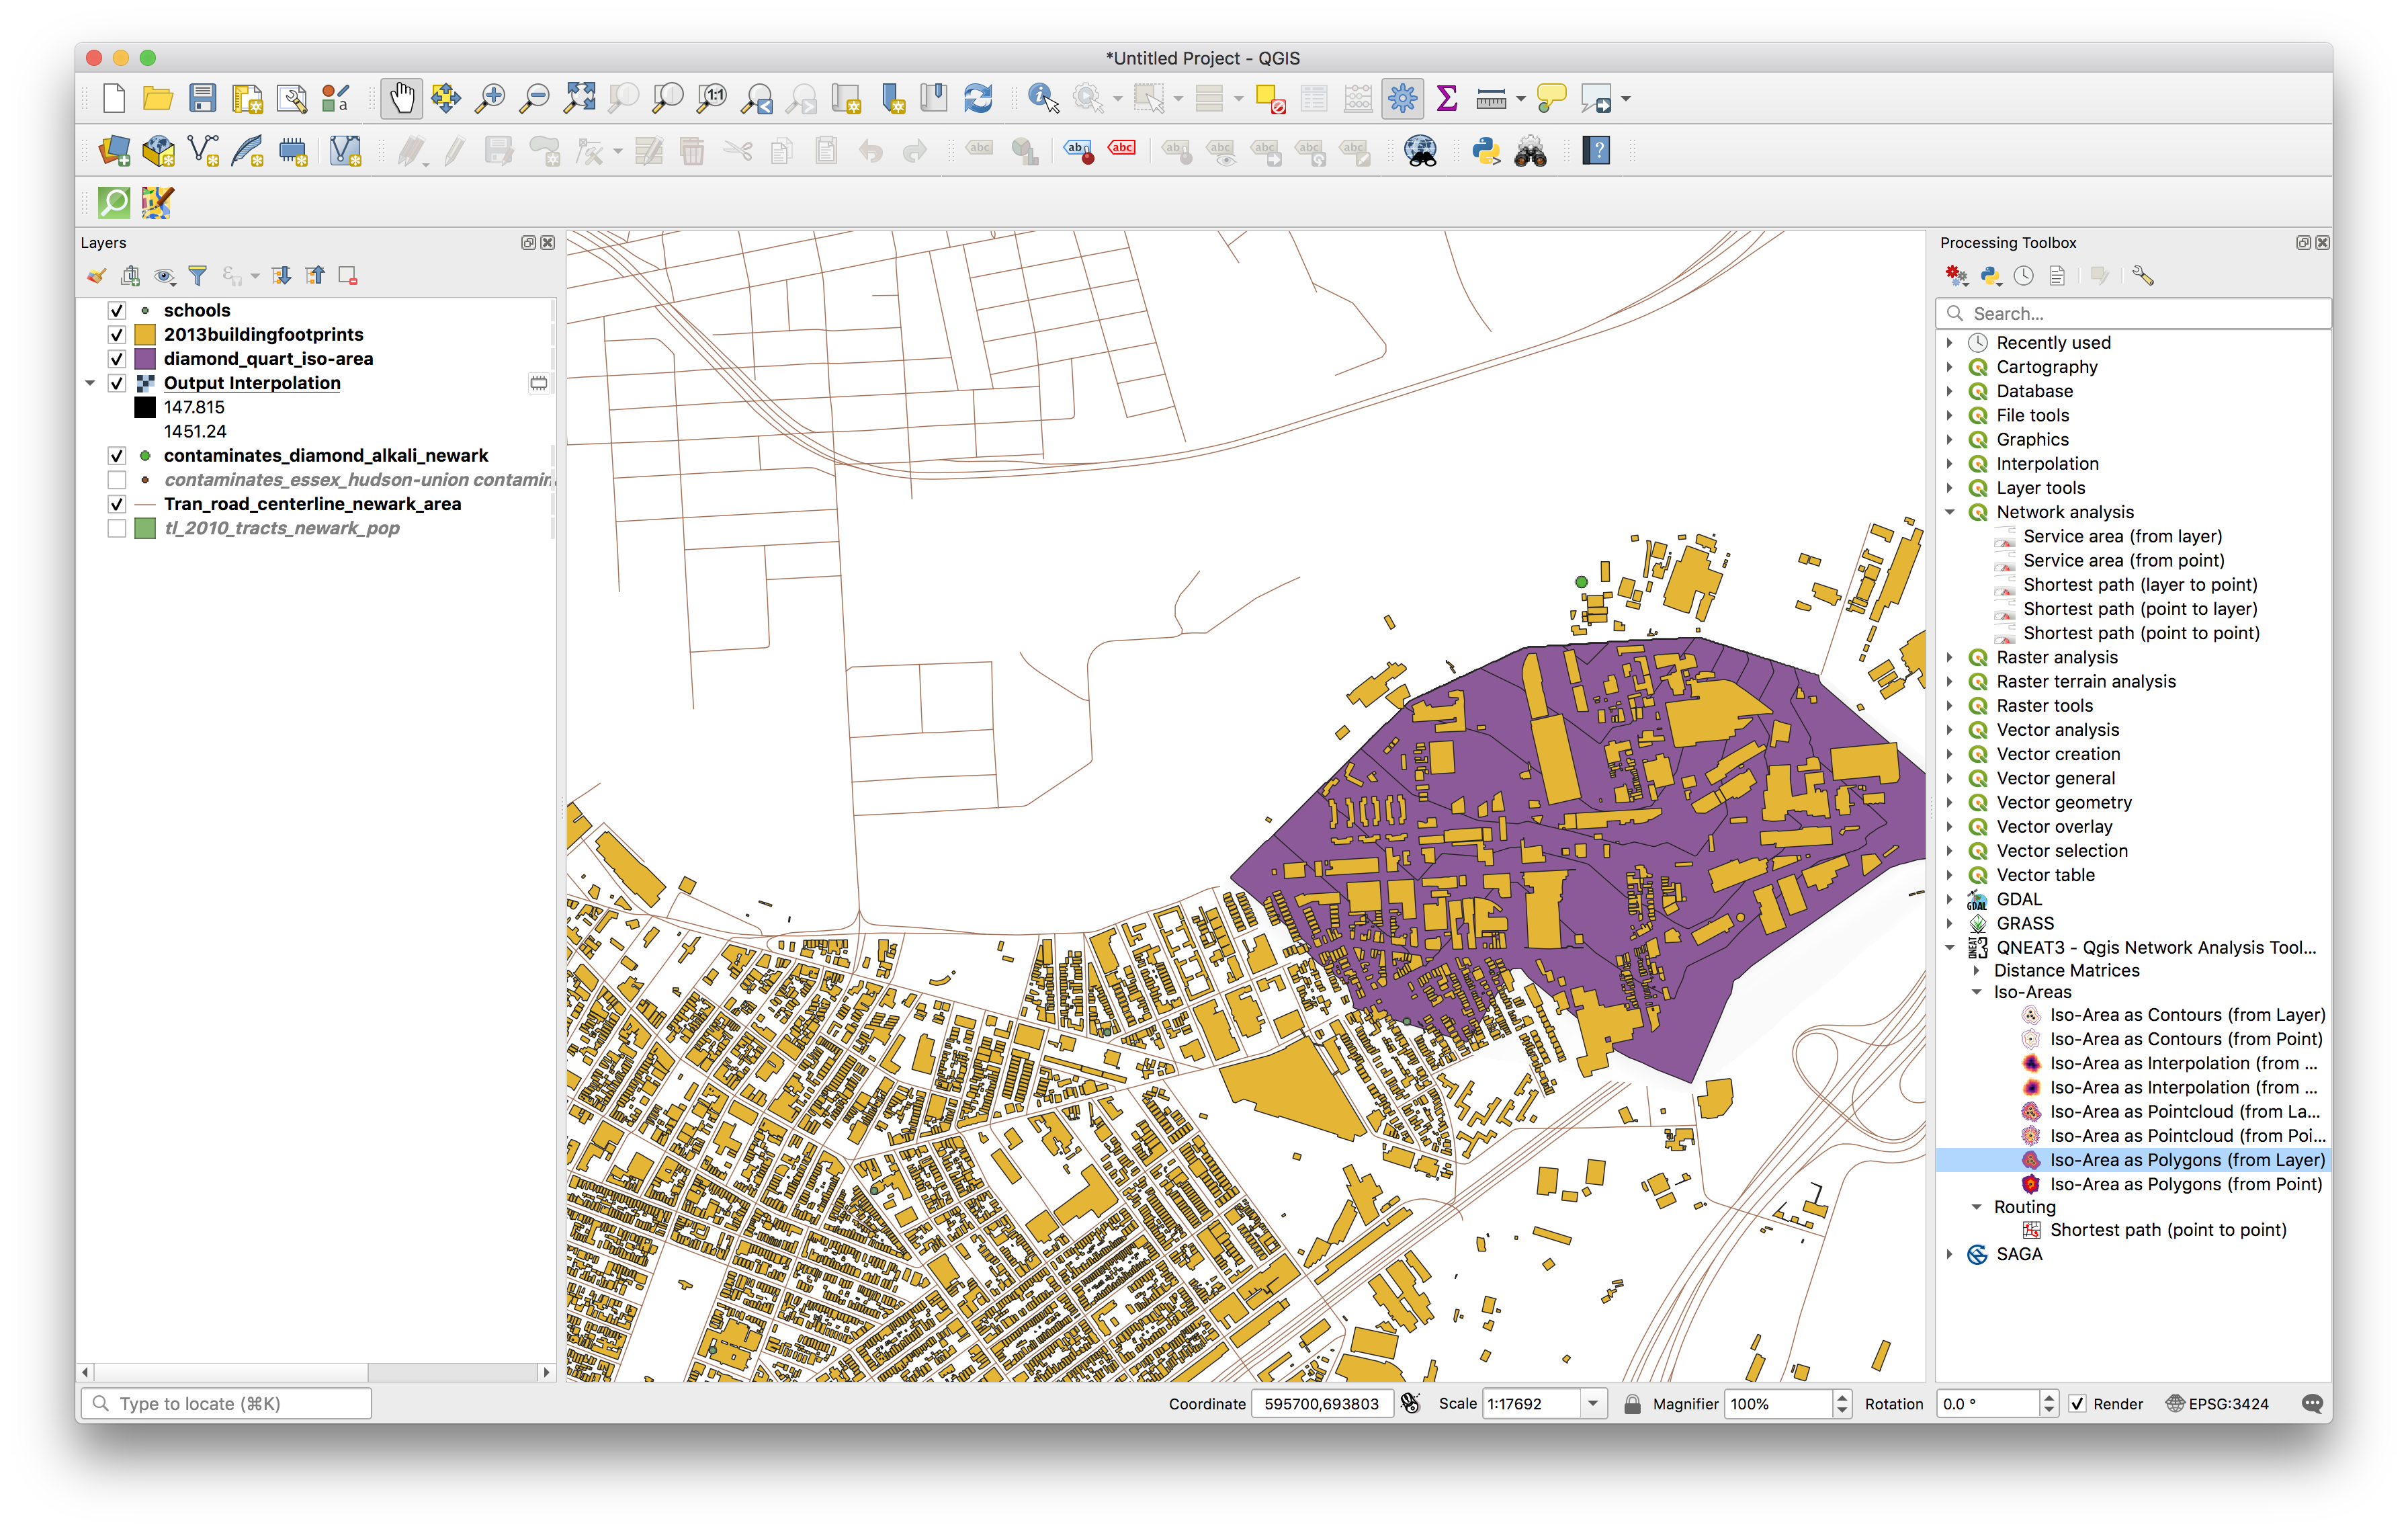Open Service area (from layer) algorithm
Screen dimensions: 2408x1531
[x=2121, y=536]
